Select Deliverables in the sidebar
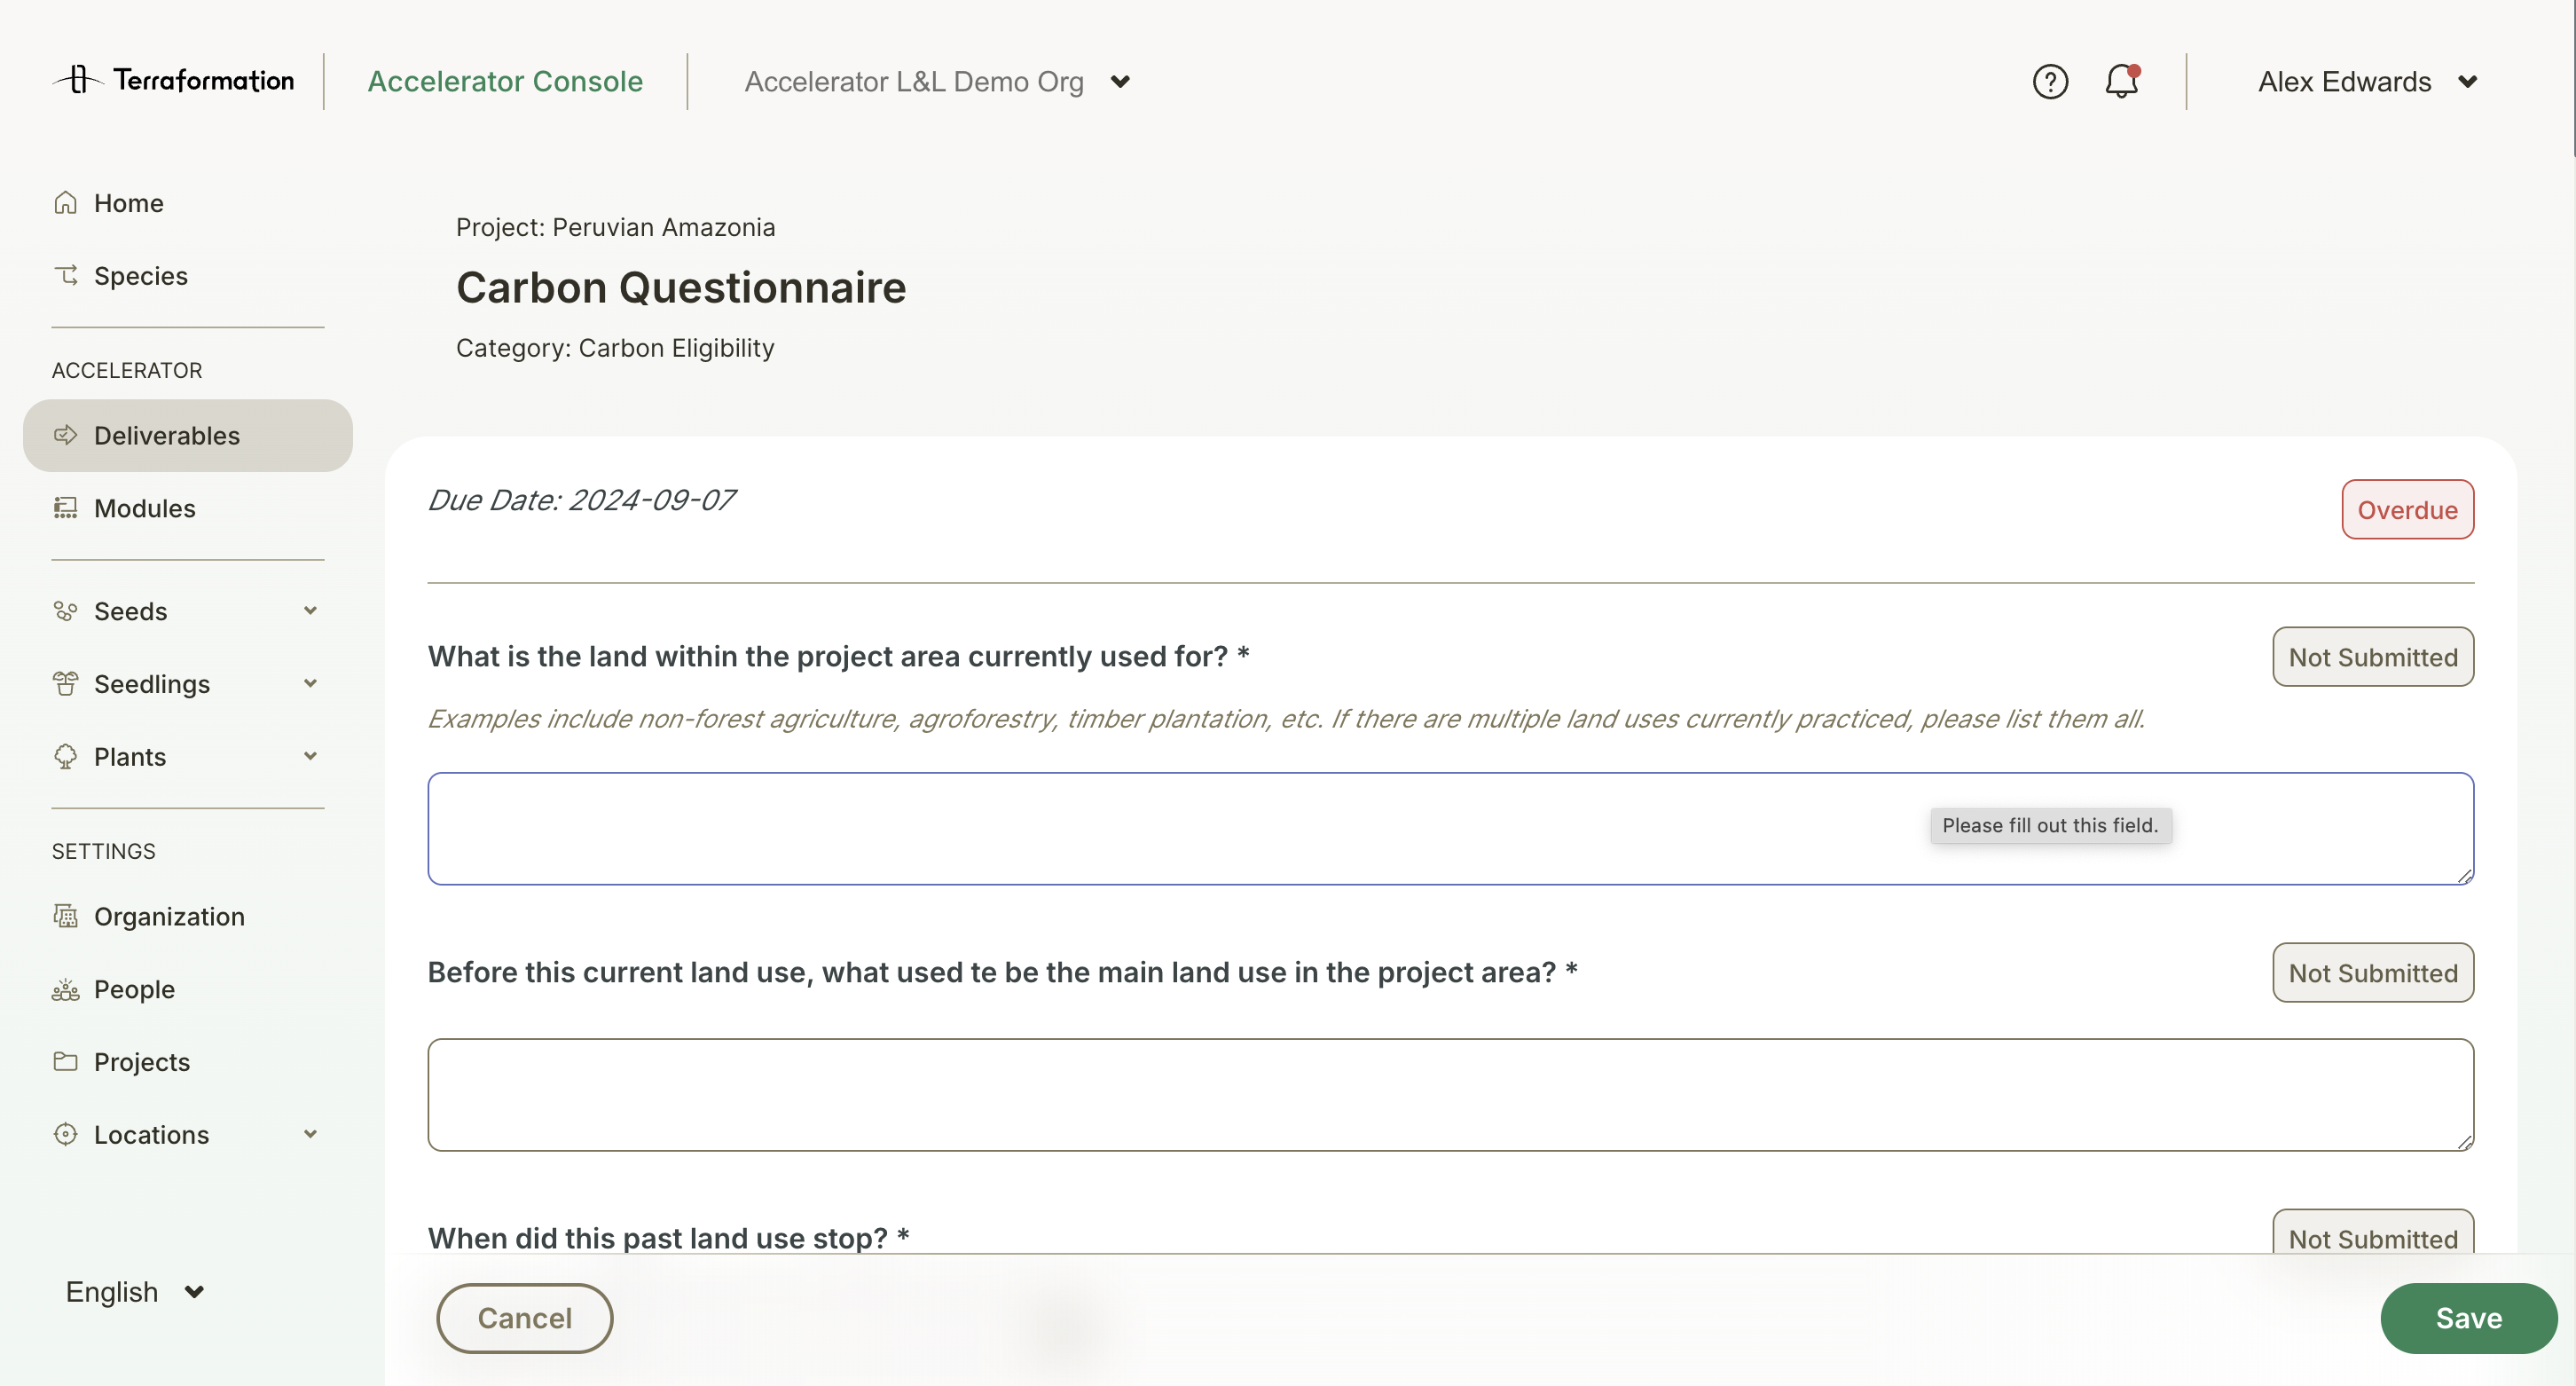This screenshot has height=1386, width=2576. 188,435
